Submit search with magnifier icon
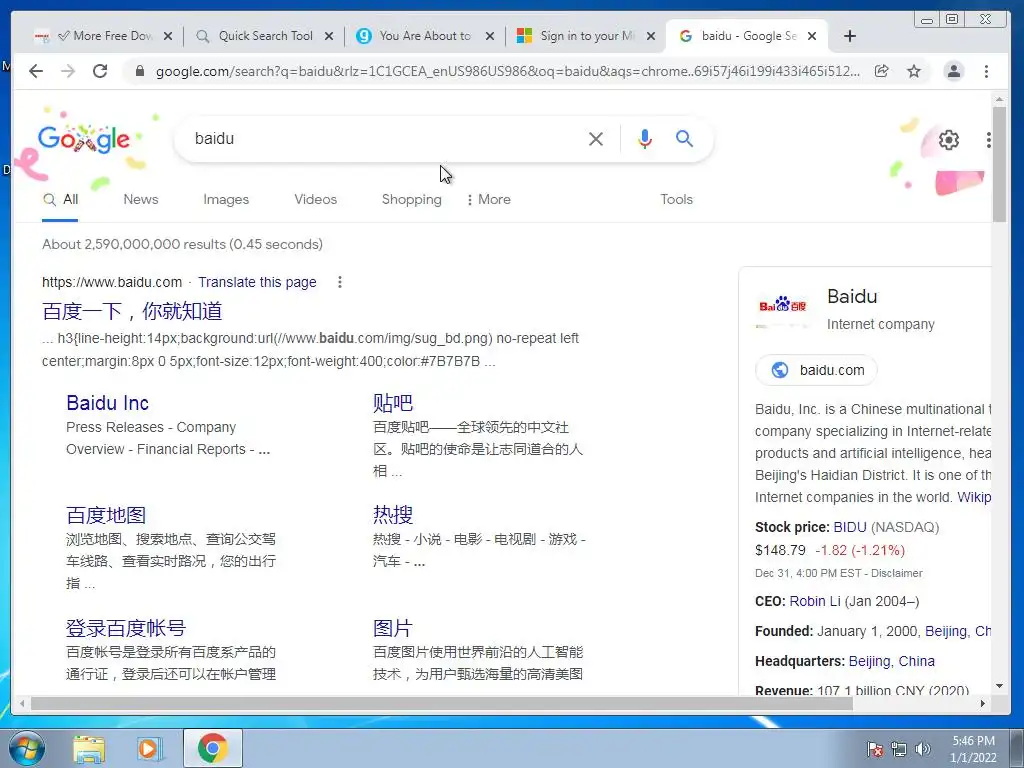Viewport: 1024px width, 768px height. tap(684, 138)
